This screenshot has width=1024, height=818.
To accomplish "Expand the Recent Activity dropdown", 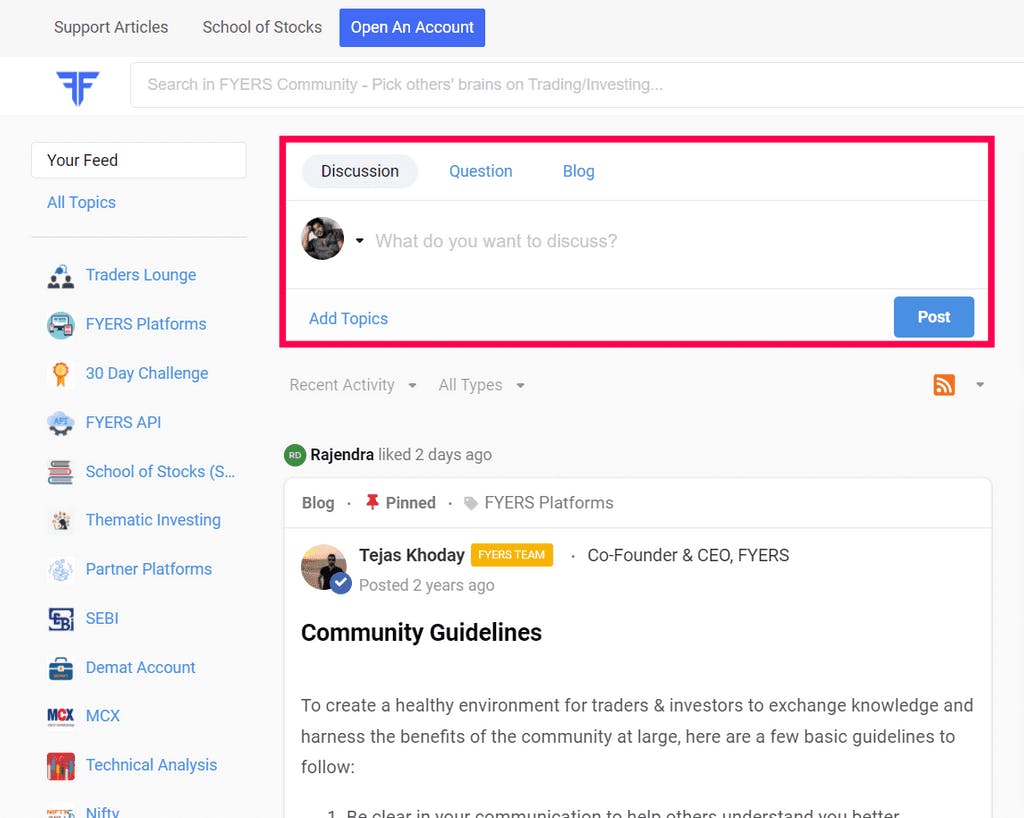I will coord(353,385).
